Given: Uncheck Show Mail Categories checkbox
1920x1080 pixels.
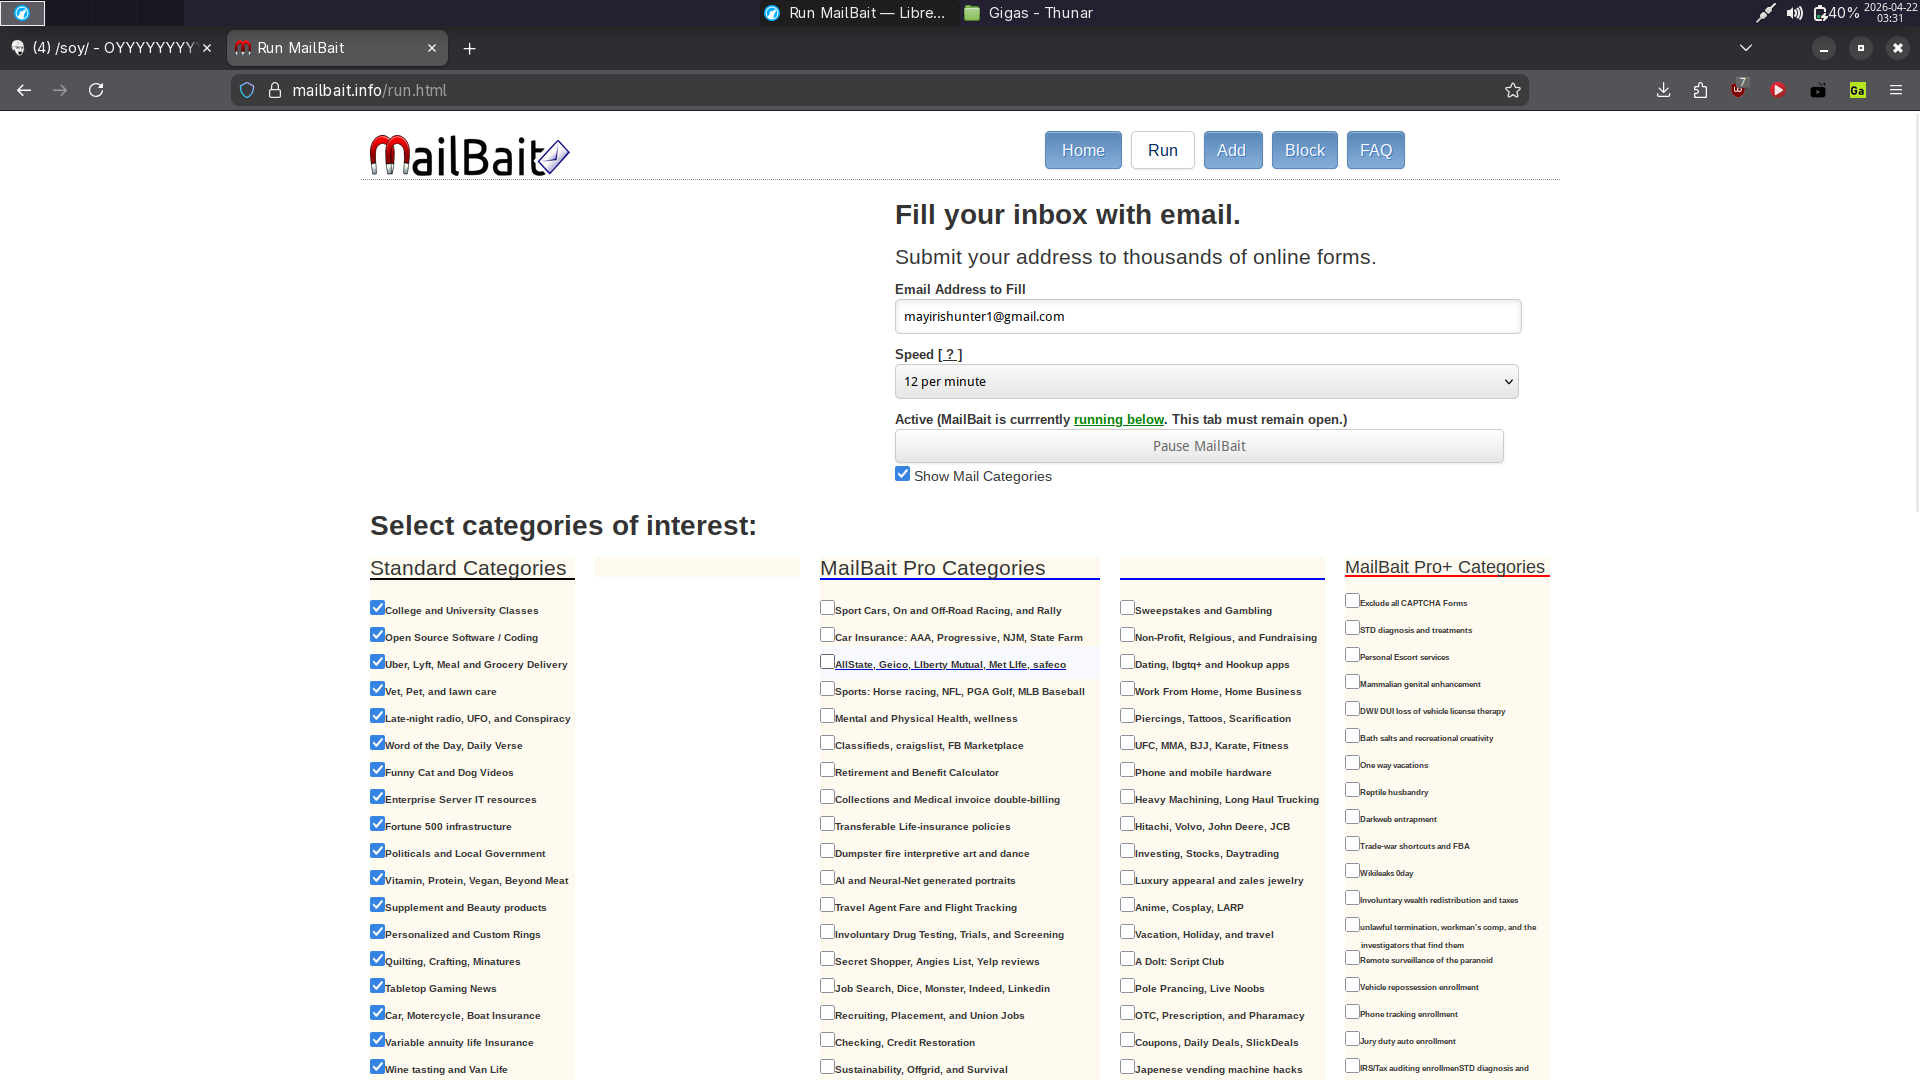Looking at the screenshot, I should [902, 474].
